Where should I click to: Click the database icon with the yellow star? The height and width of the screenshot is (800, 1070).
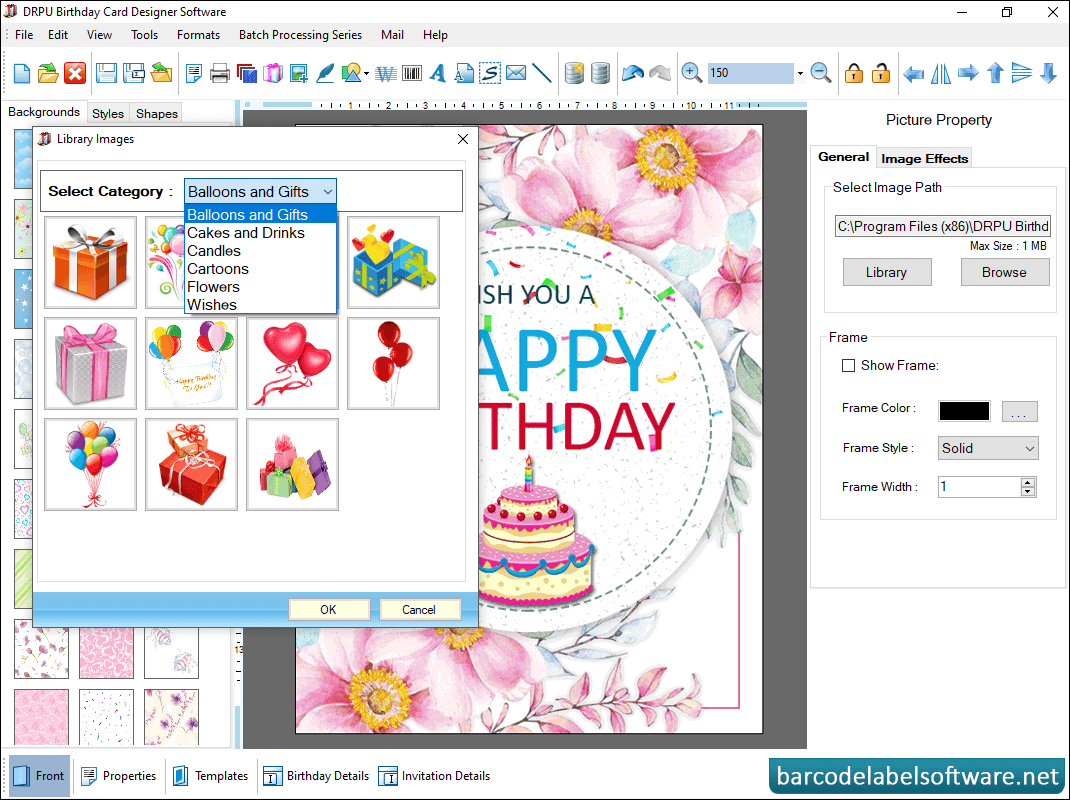point(575,73)
